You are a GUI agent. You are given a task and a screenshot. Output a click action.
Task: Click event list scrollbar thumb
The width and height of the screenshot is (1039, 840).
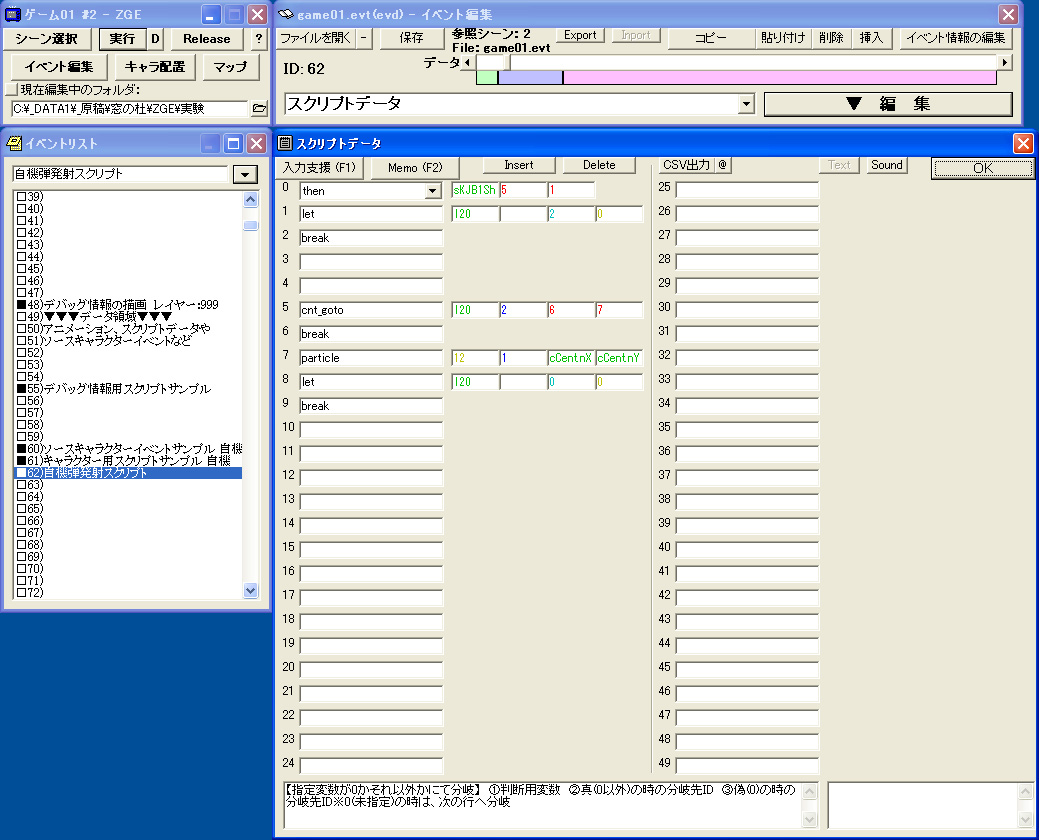(x=250, y=225)
